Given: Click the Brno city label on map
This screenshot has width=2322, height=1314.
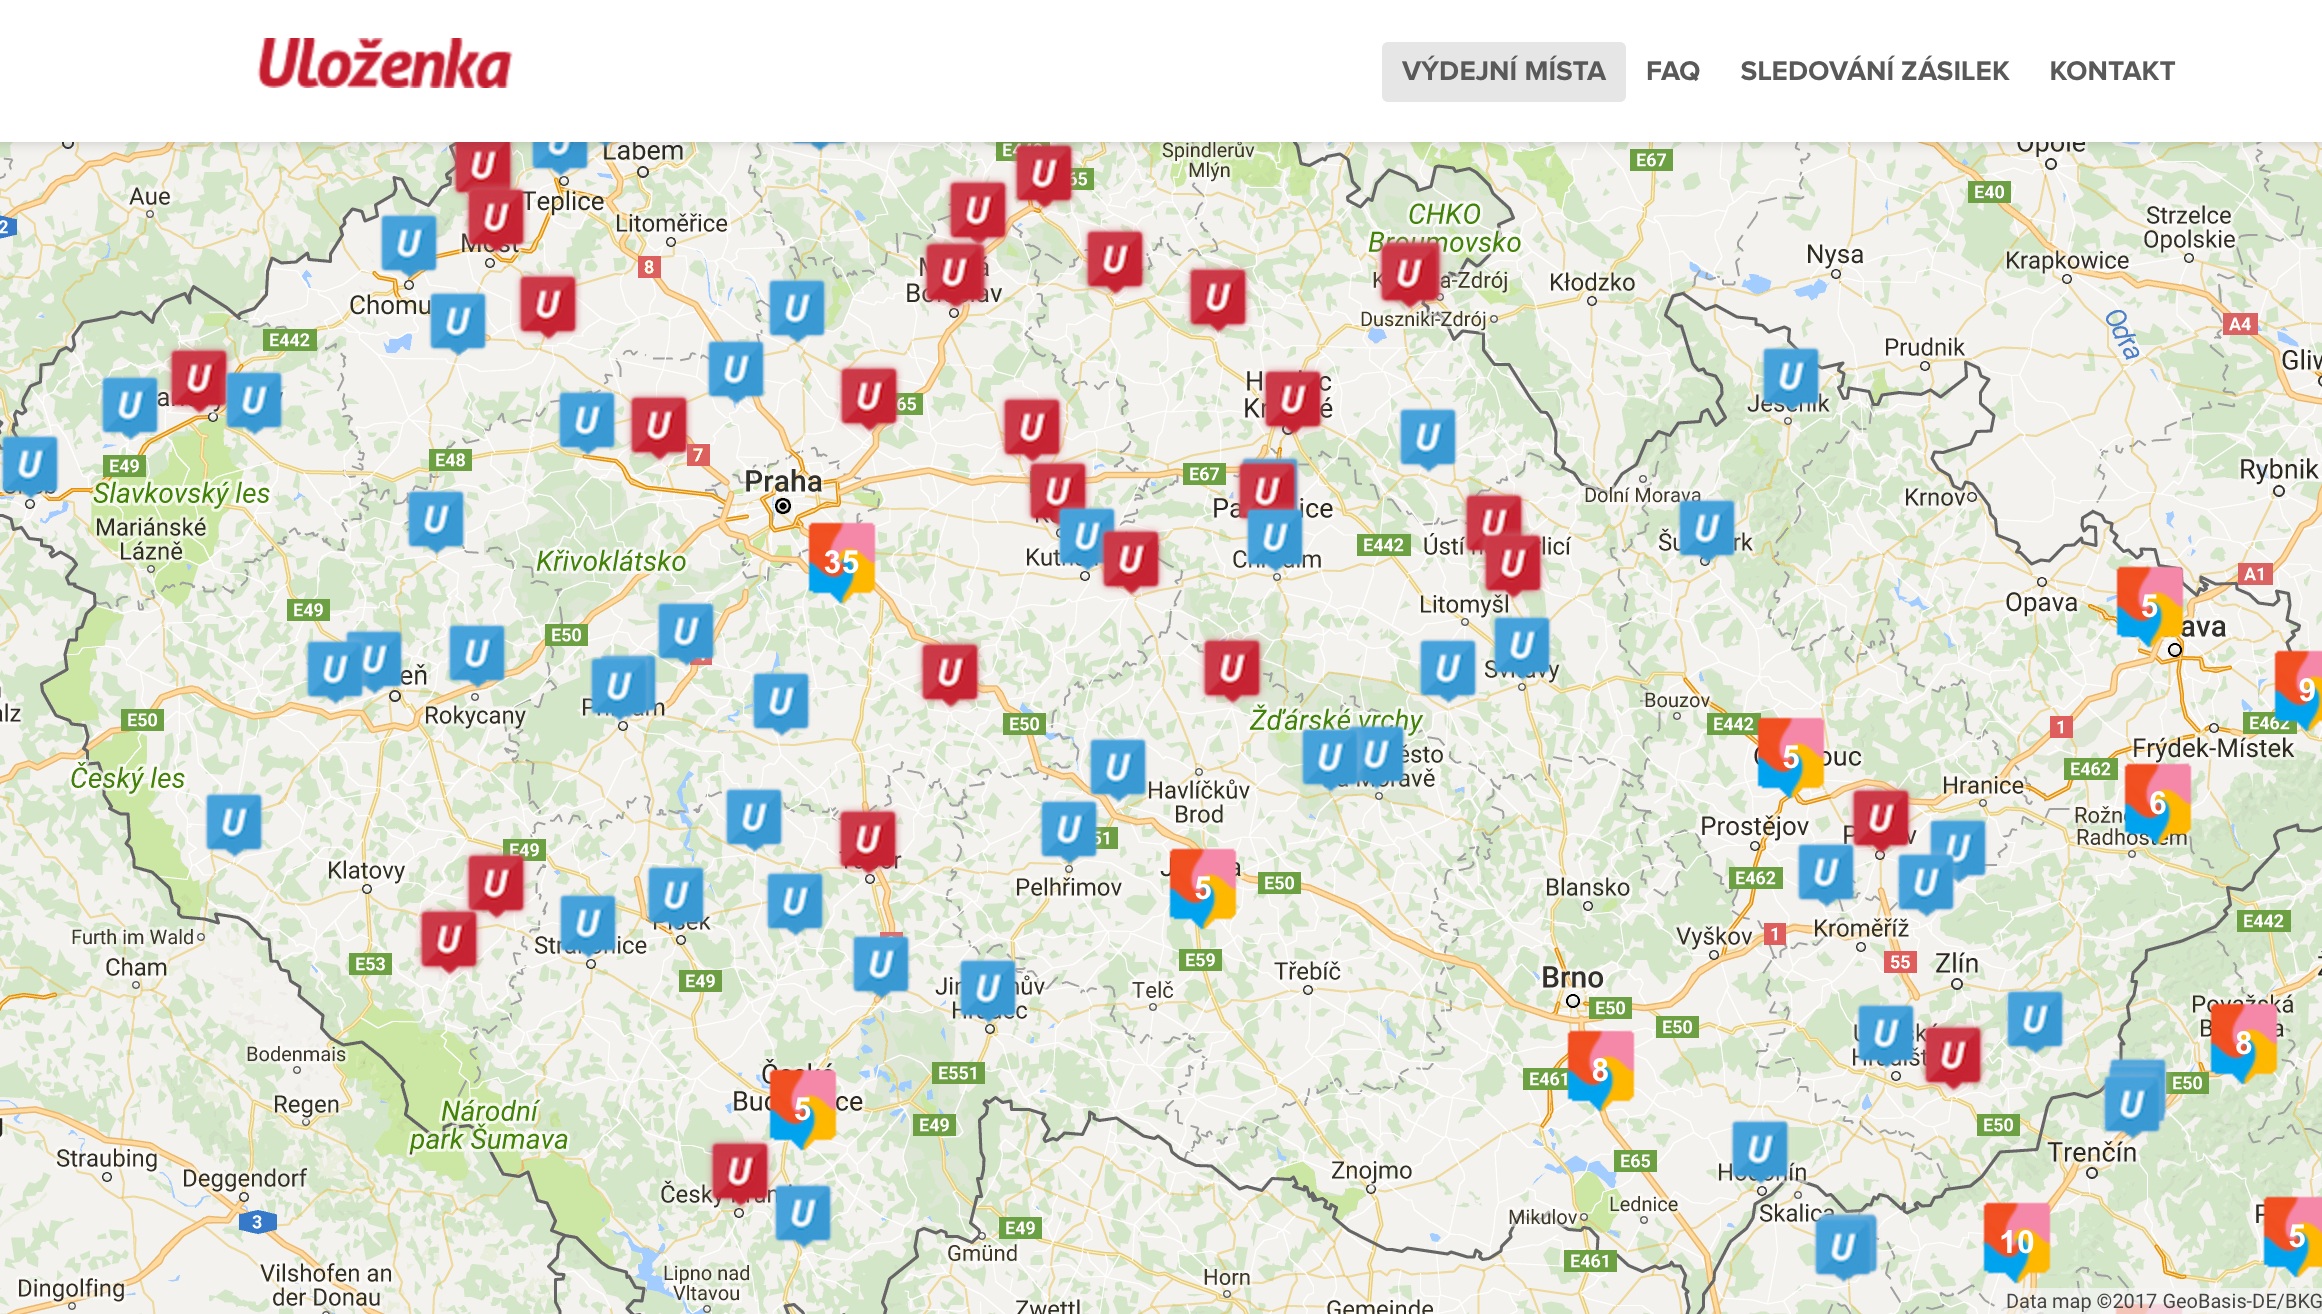Looking at the screenshot, I should [1572, 977].
